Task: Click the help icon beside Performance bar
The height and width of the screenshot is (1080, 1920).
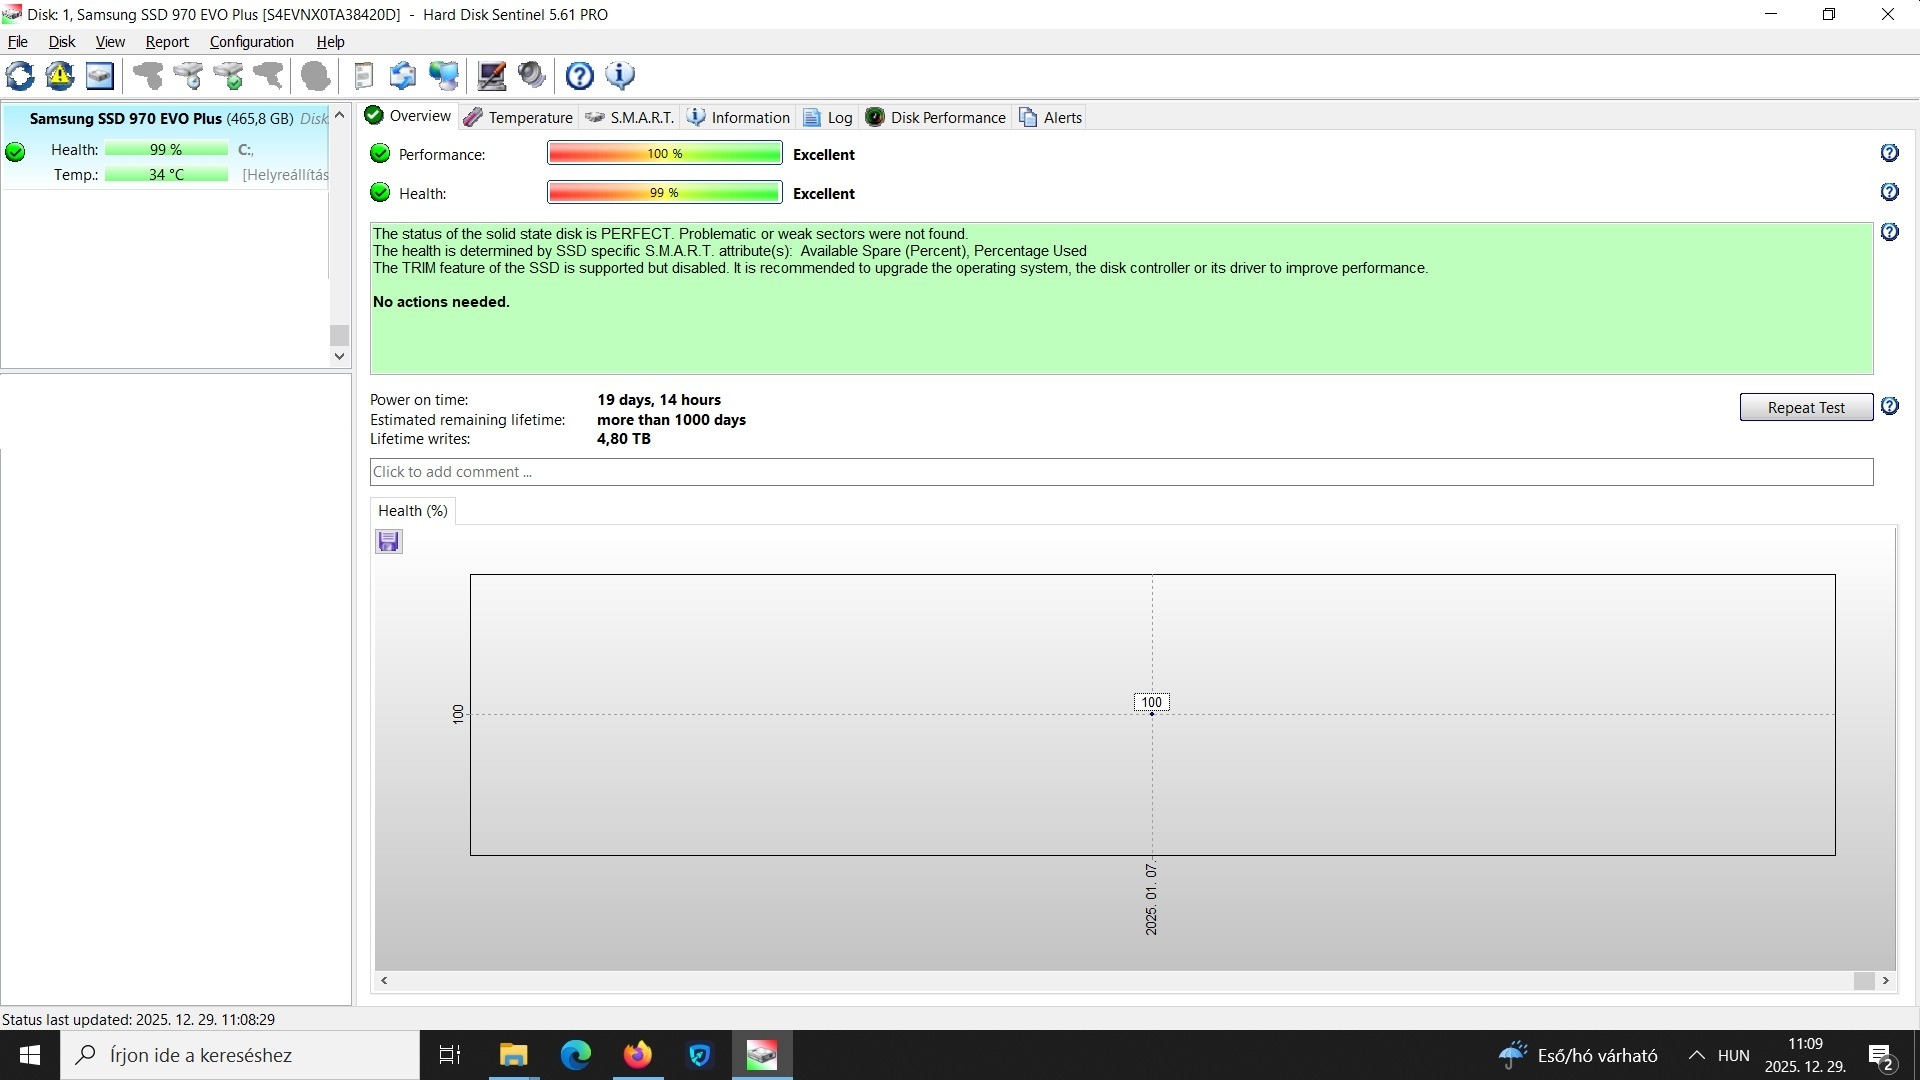Action: pyautogui.click(x=1889, y=153)
